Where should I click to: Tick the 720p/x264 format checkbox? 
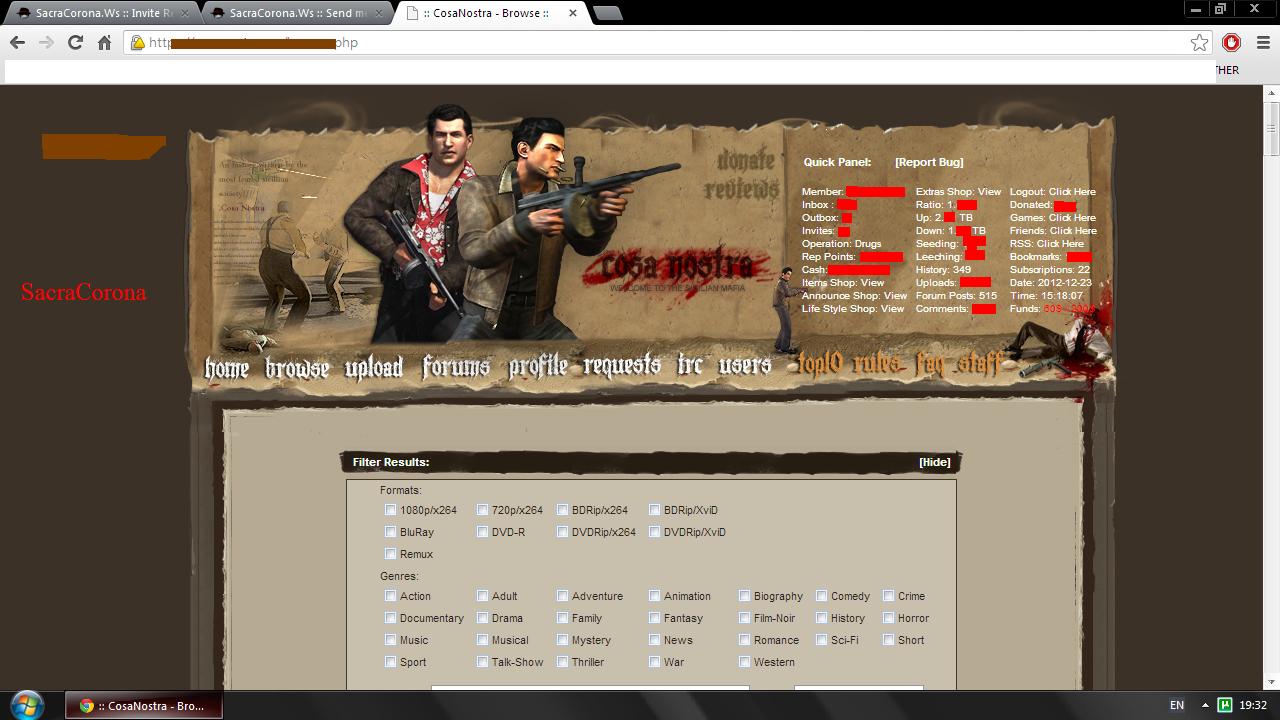click(483, 510)
